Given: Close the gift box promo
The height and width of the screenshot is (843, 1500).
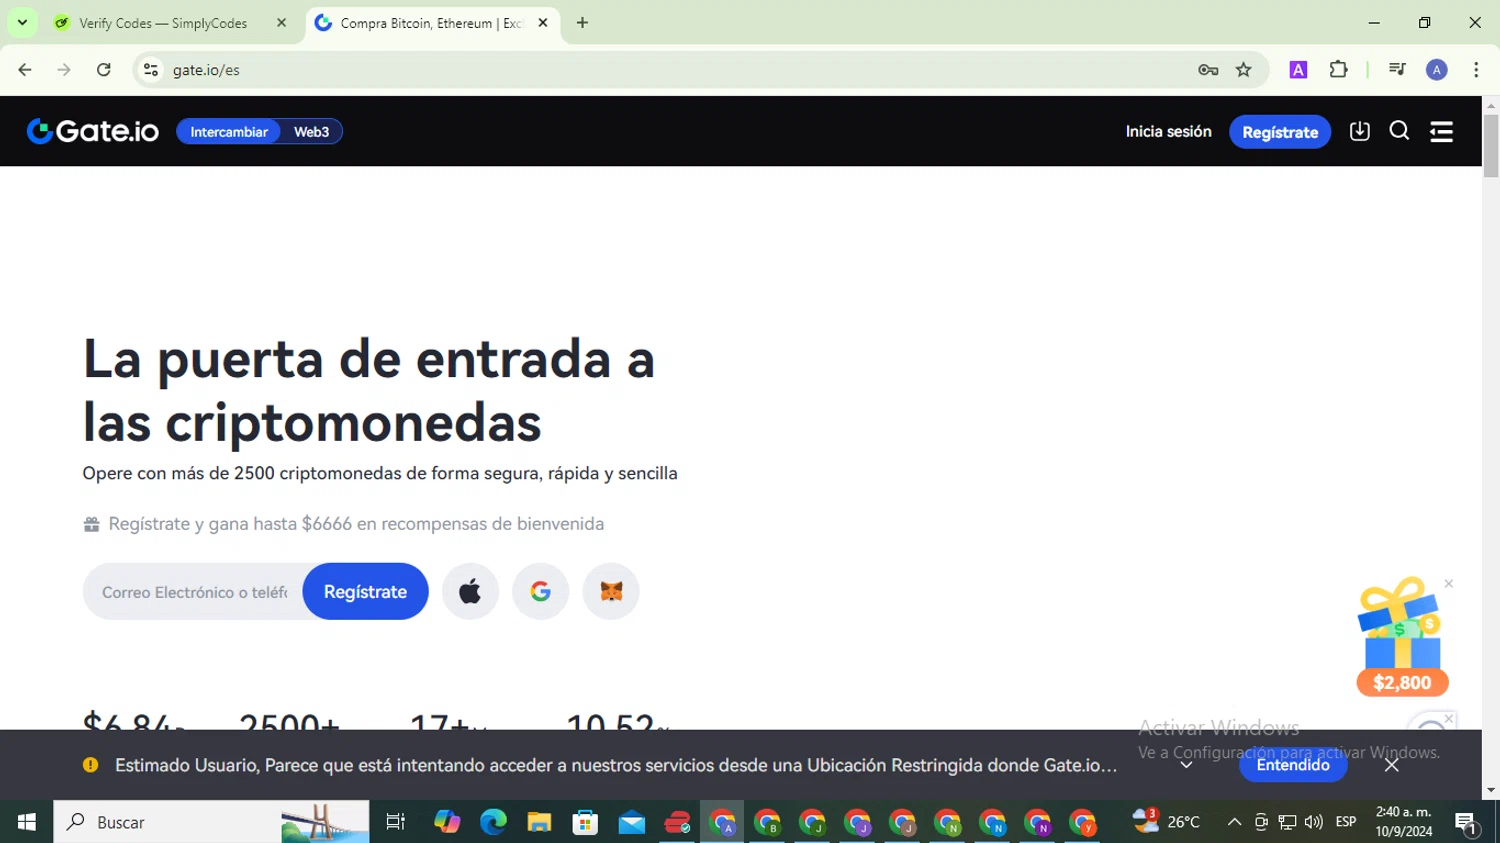Looking at the screenshot, I should click(1448, 584).
